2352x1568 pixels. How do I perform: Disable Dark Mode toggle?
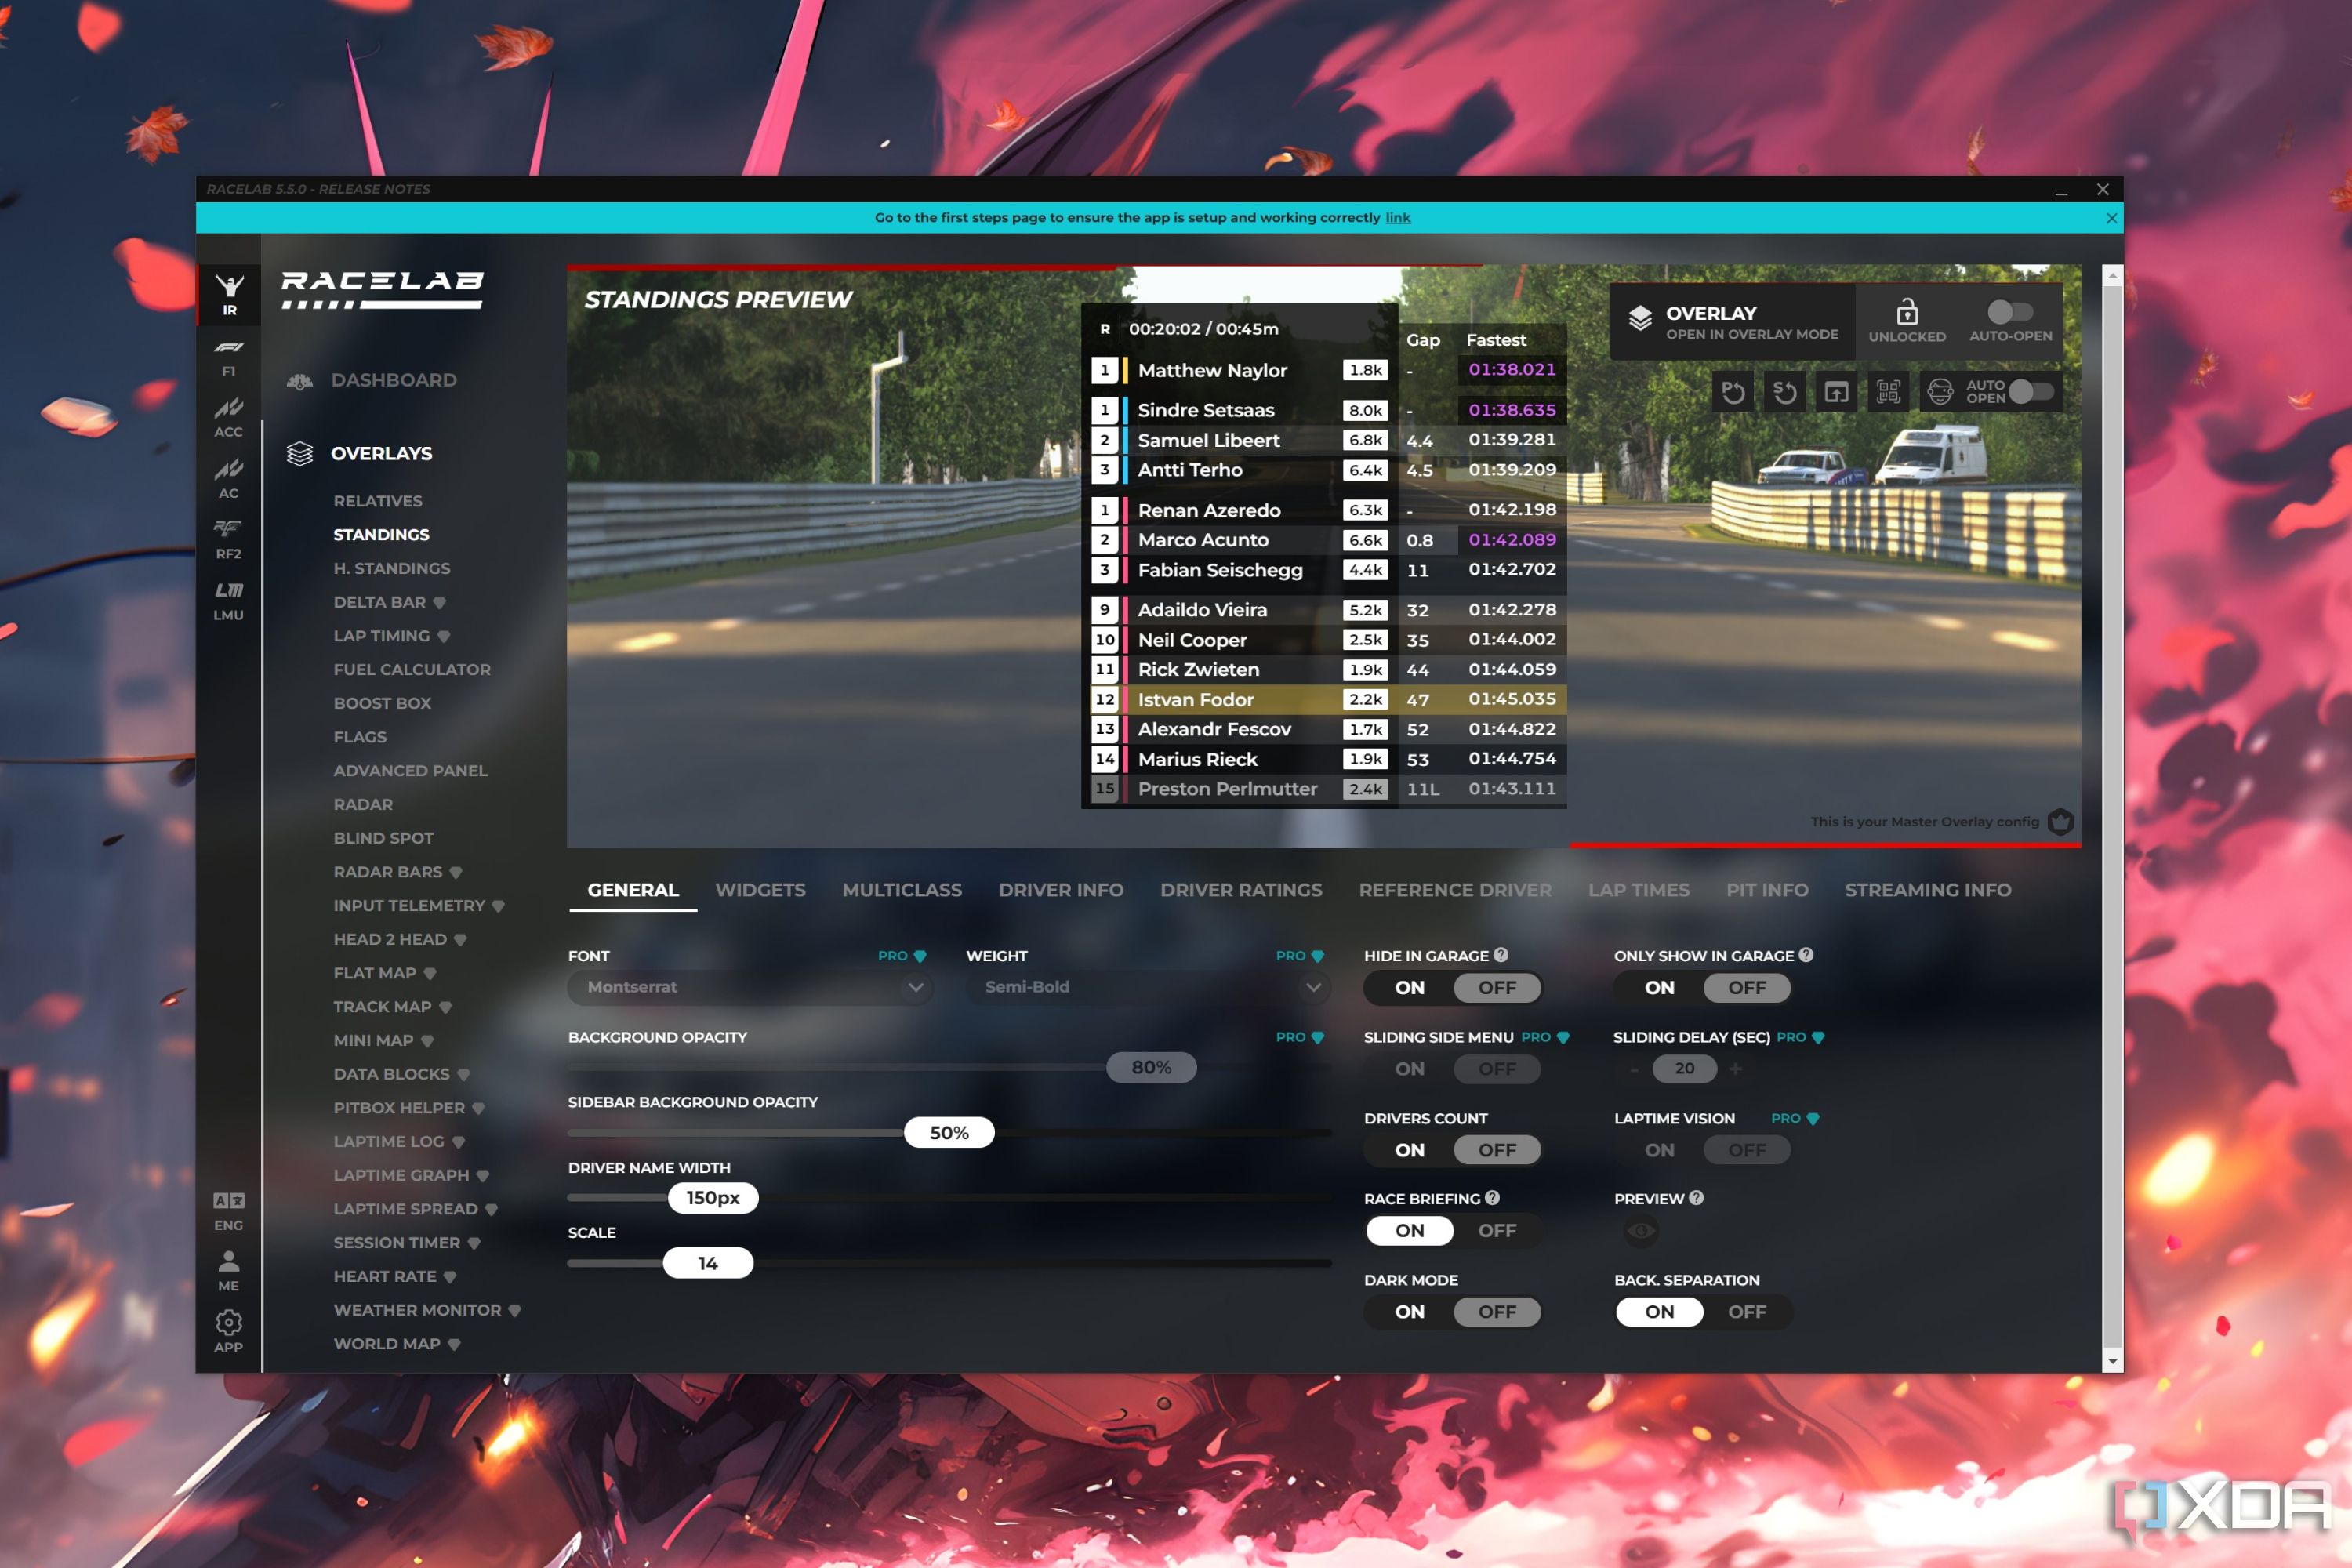(1496, 1312)
